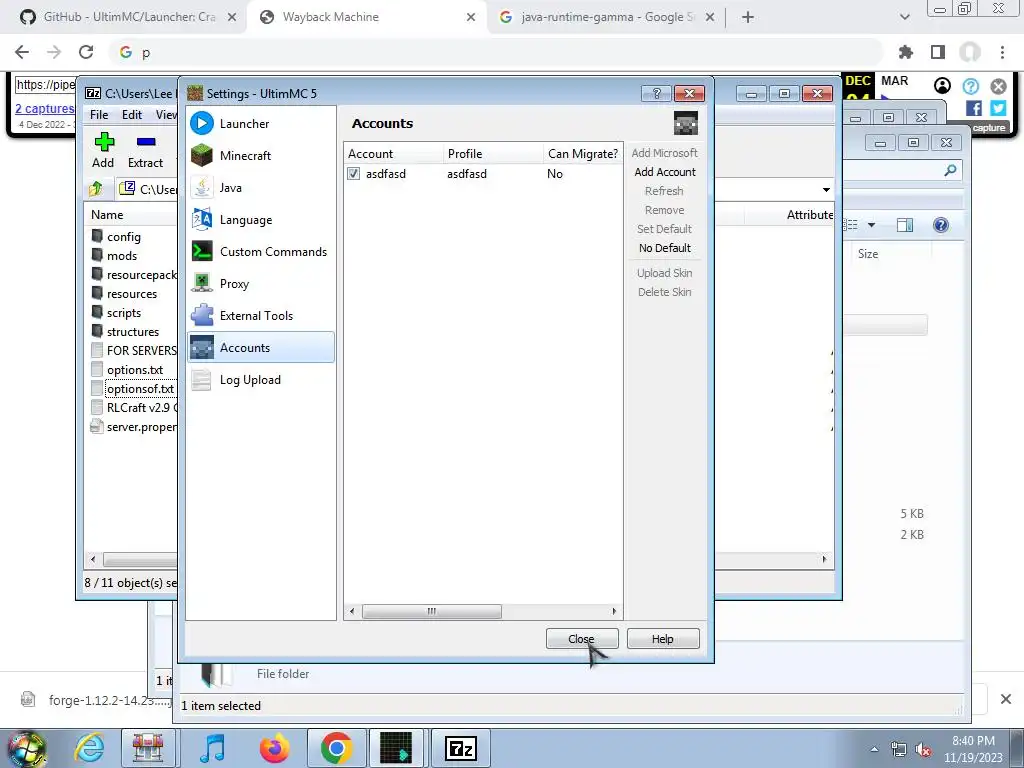Go back in Chrome
Image resolution: width=1024 pixels, height=768 pixels.
[22, 52]
